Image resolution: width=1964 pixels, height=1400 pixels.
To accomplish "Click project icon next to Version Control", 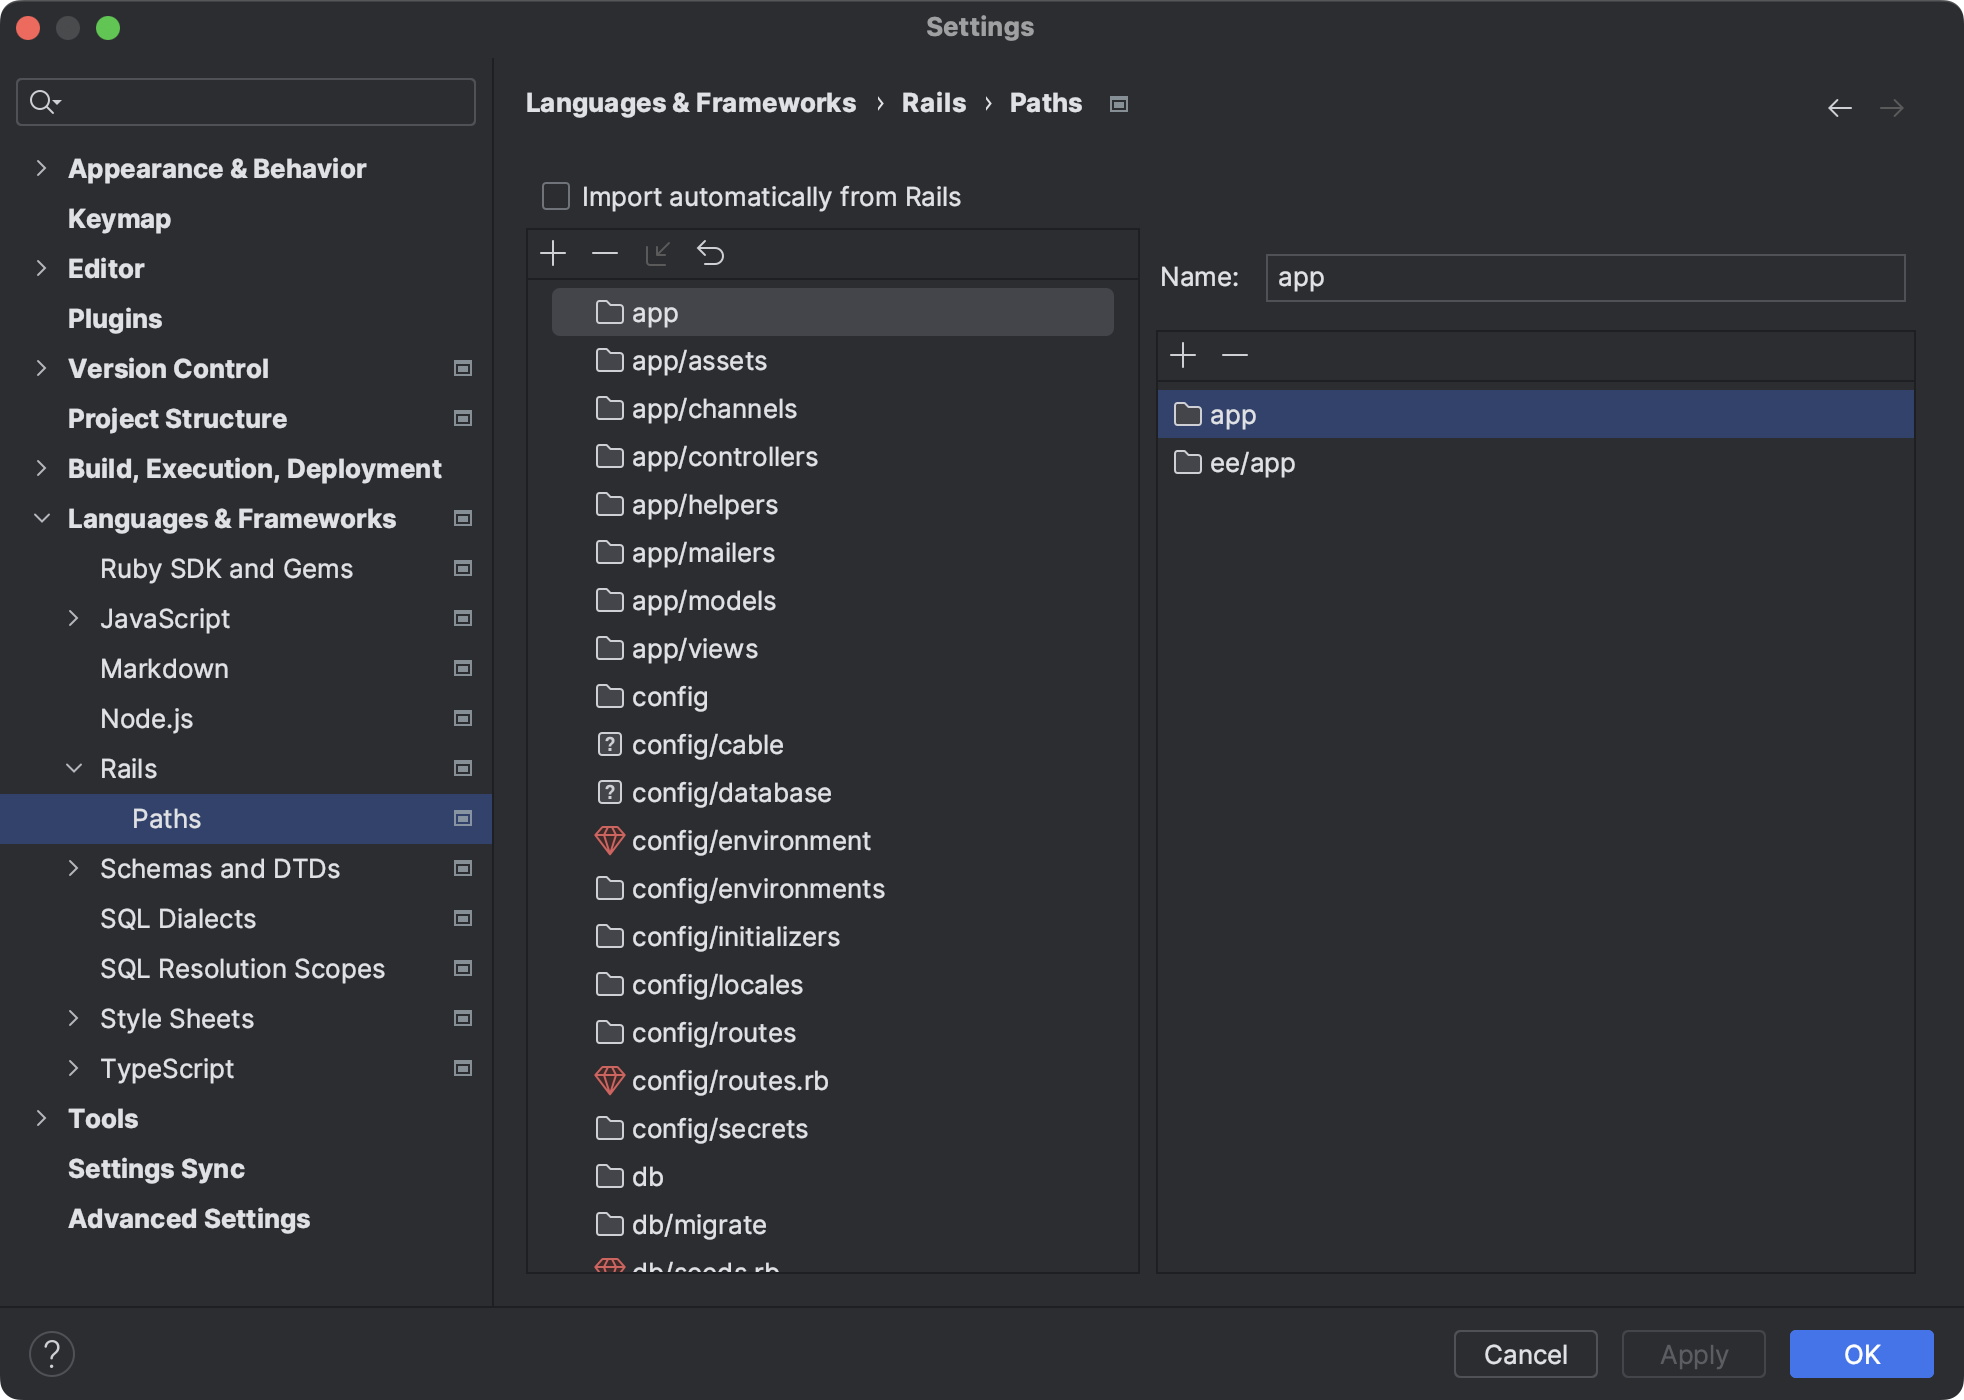I will pos(463,368).
